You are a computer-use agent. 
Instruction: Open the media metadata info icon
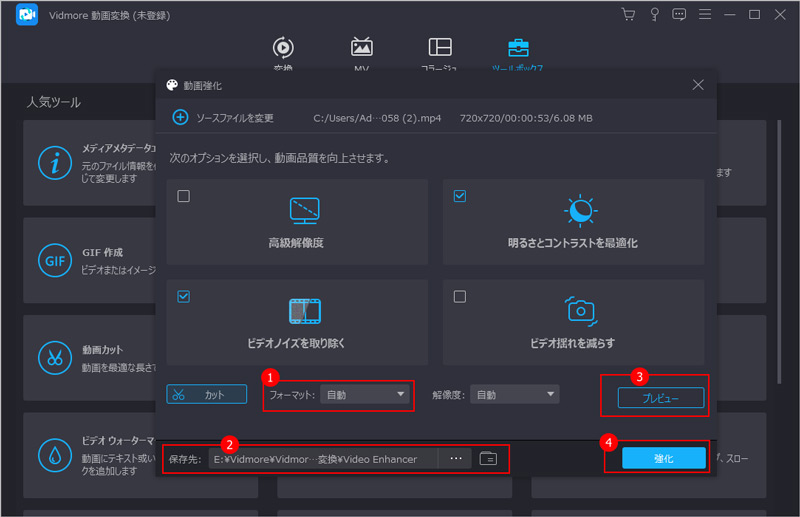[55, 163]
